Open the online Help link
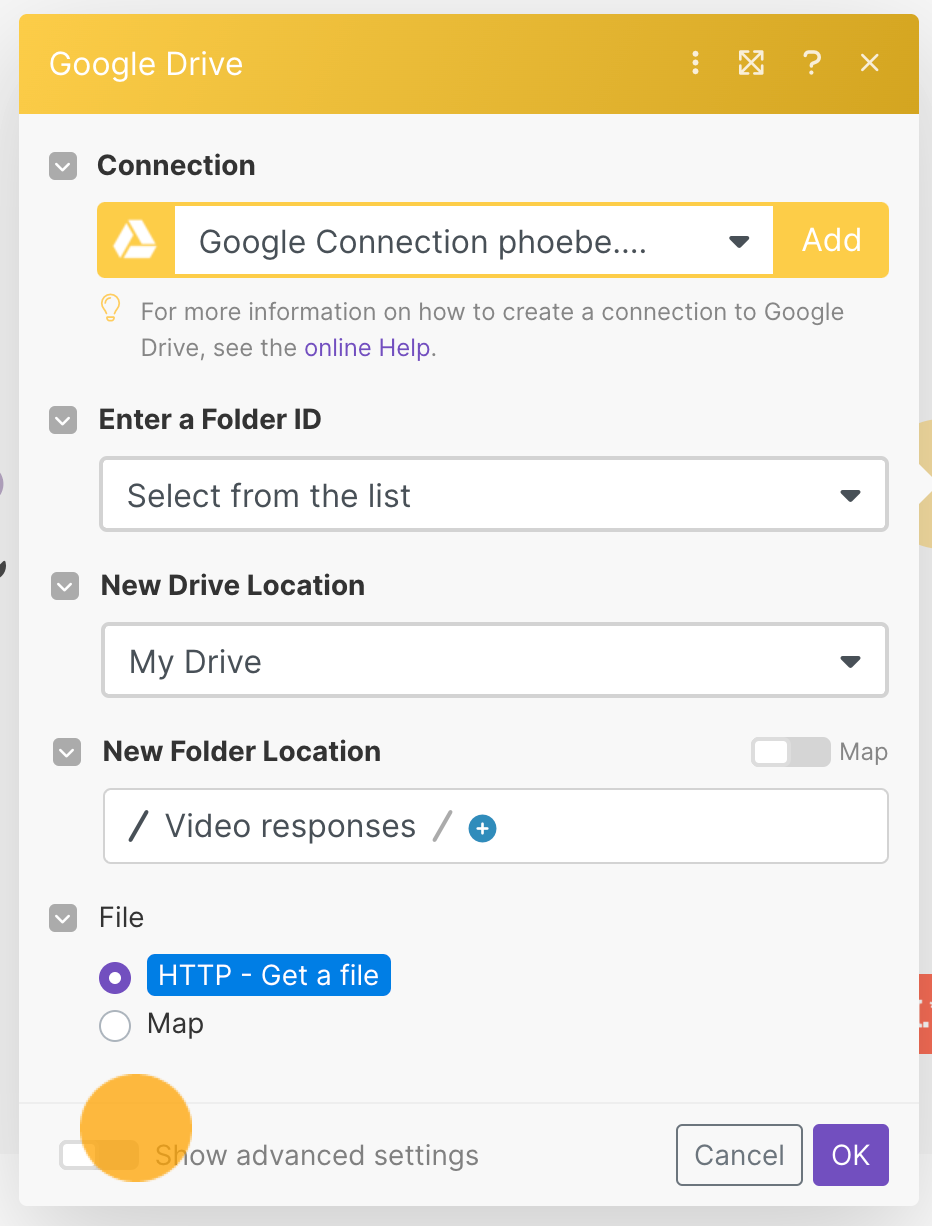Screen dimensions: 932x1226 click(x=367, y=348)
